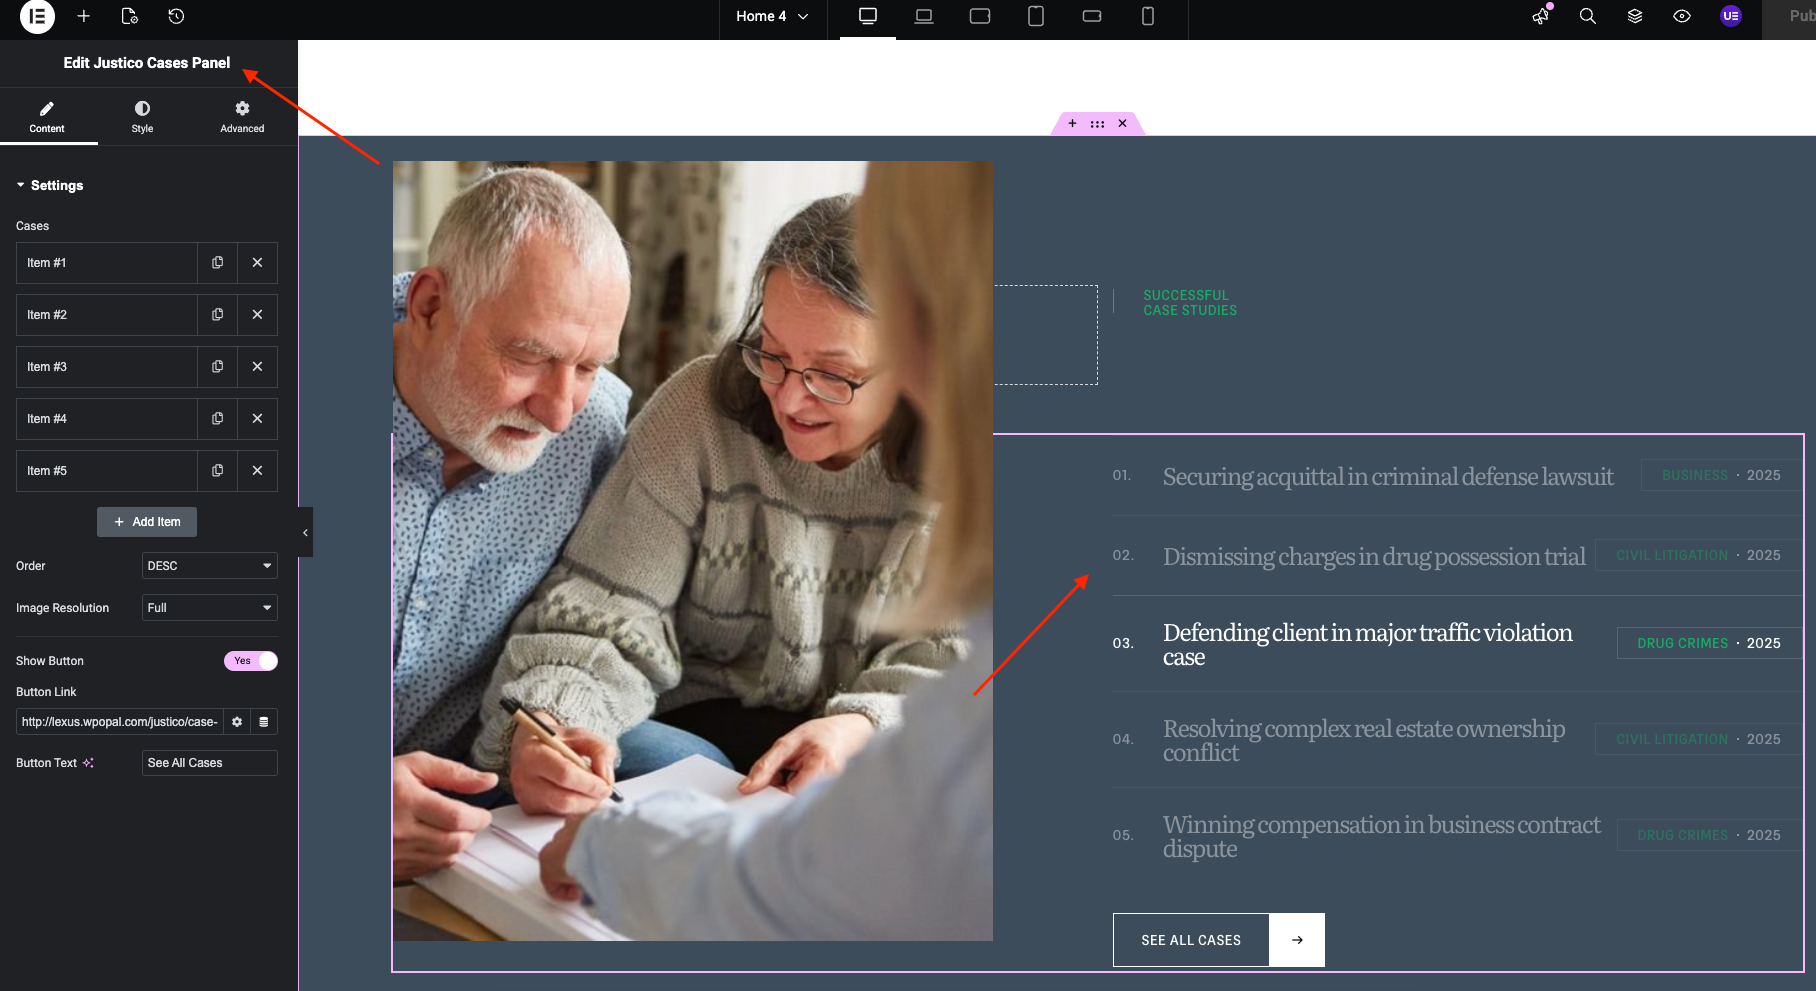
Task: Open the structure layers icon
Action: point(1635,16)
